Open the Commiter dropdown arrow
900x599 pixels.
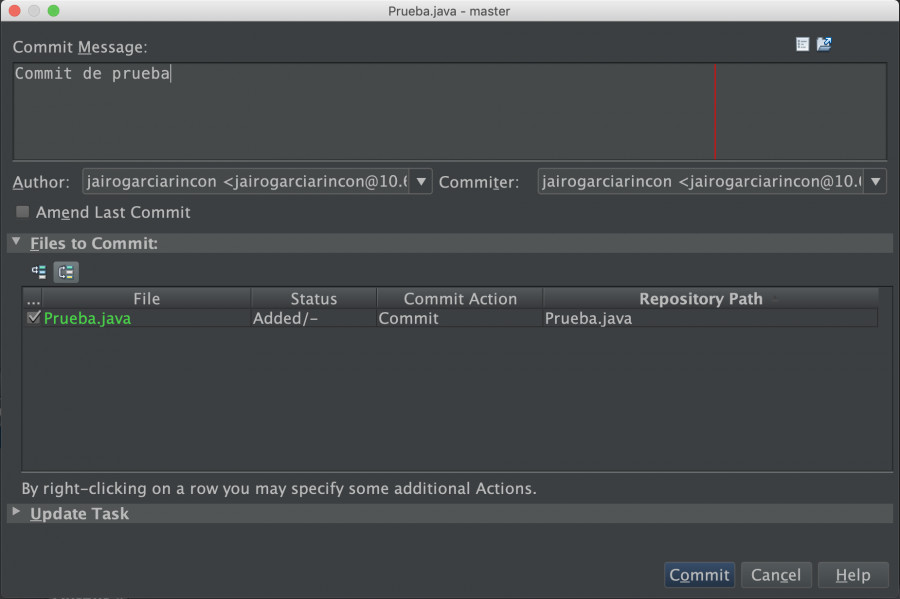pos(875,181)
